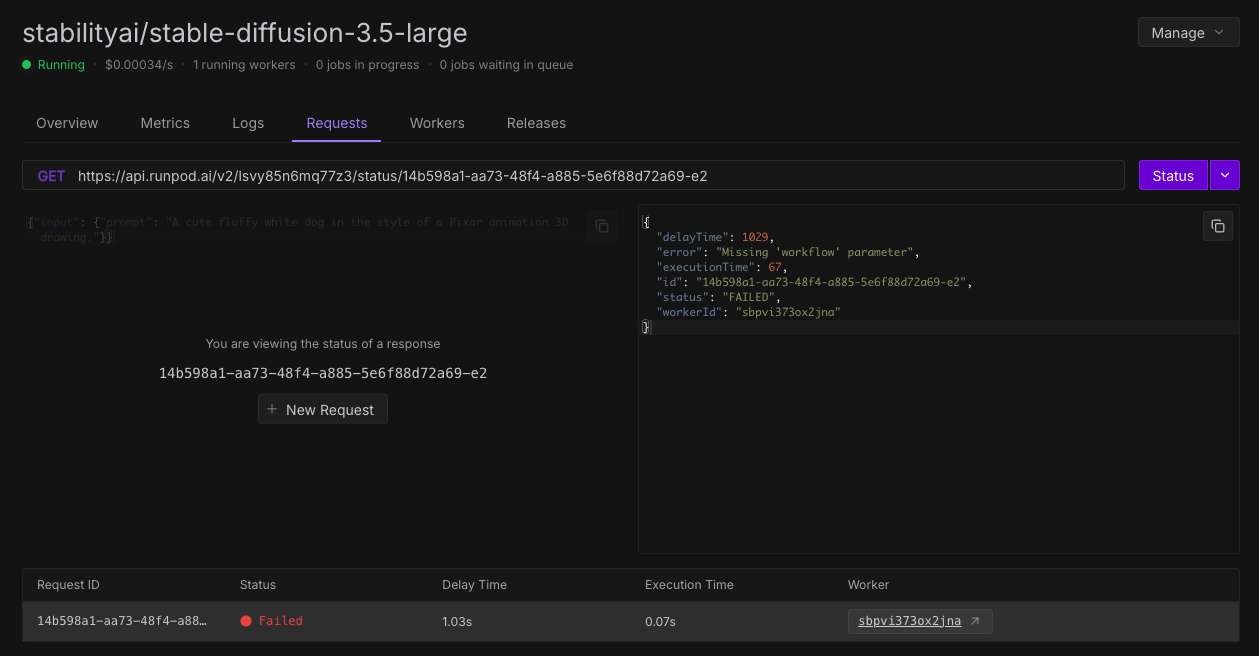Click the Failed status text in row

(x=280, y=621)
